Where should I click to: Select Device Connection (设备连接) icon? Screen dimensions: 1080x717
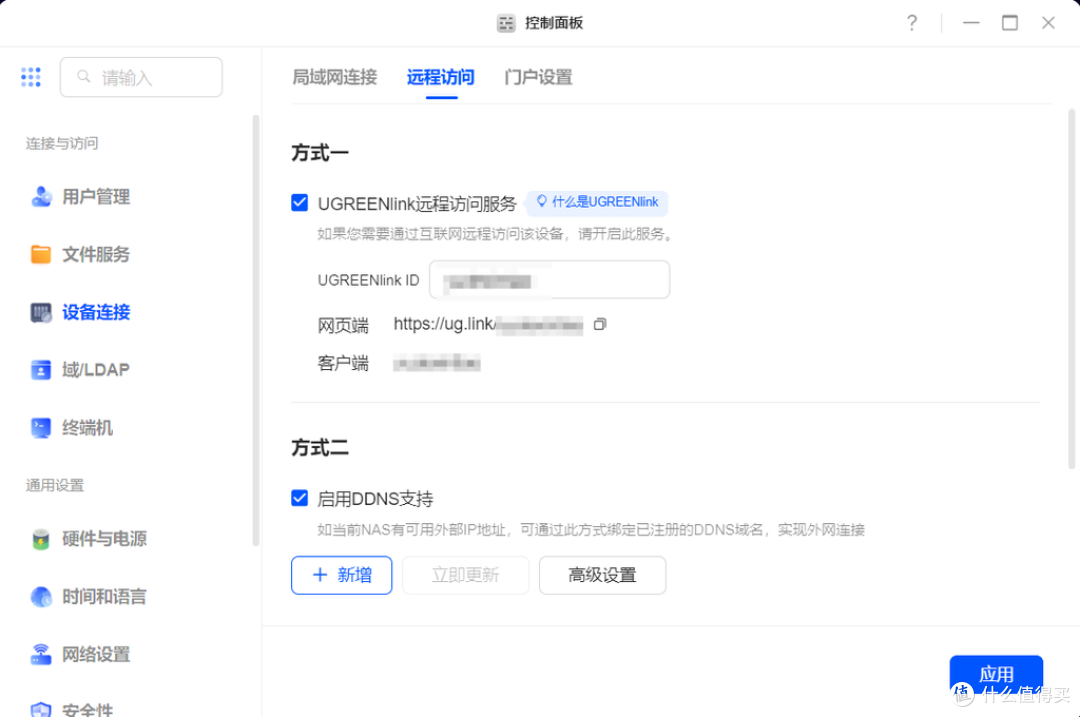41,312
